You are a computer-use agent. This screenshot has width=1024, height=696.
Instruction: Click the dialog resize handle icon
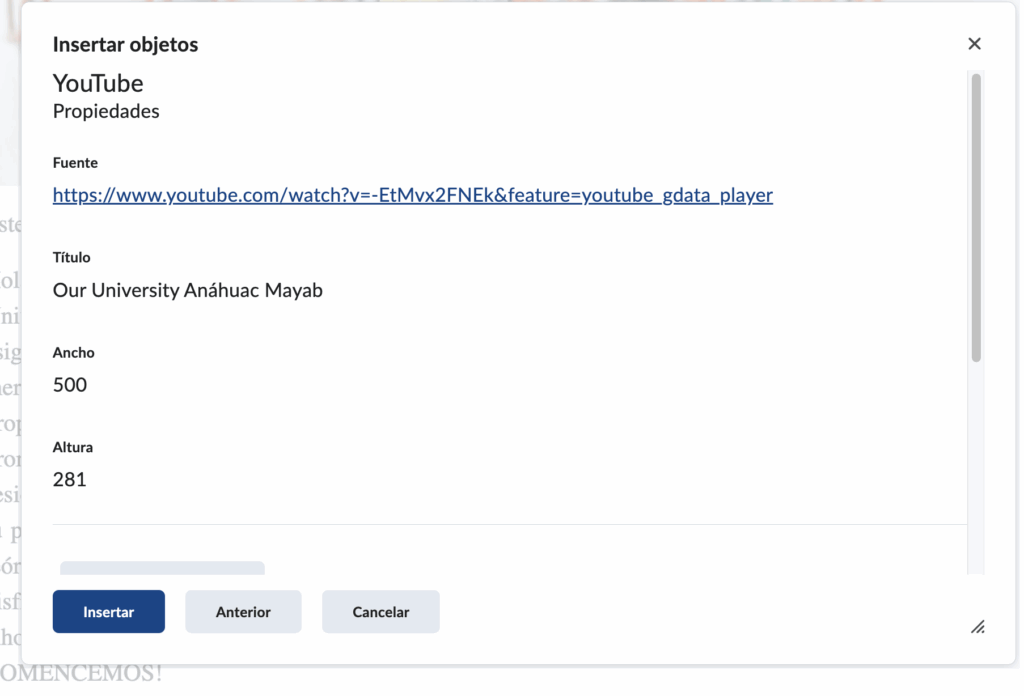(x=977, y=627)
